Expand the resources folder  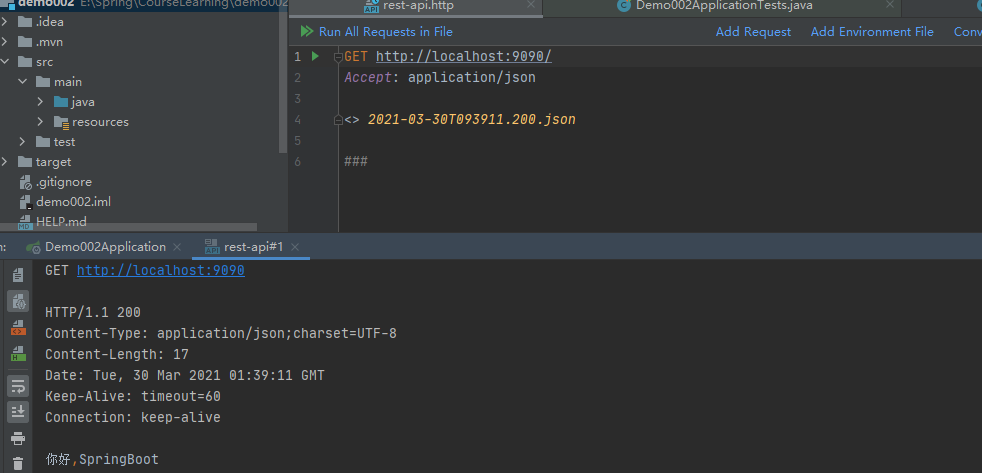point(40,122)
